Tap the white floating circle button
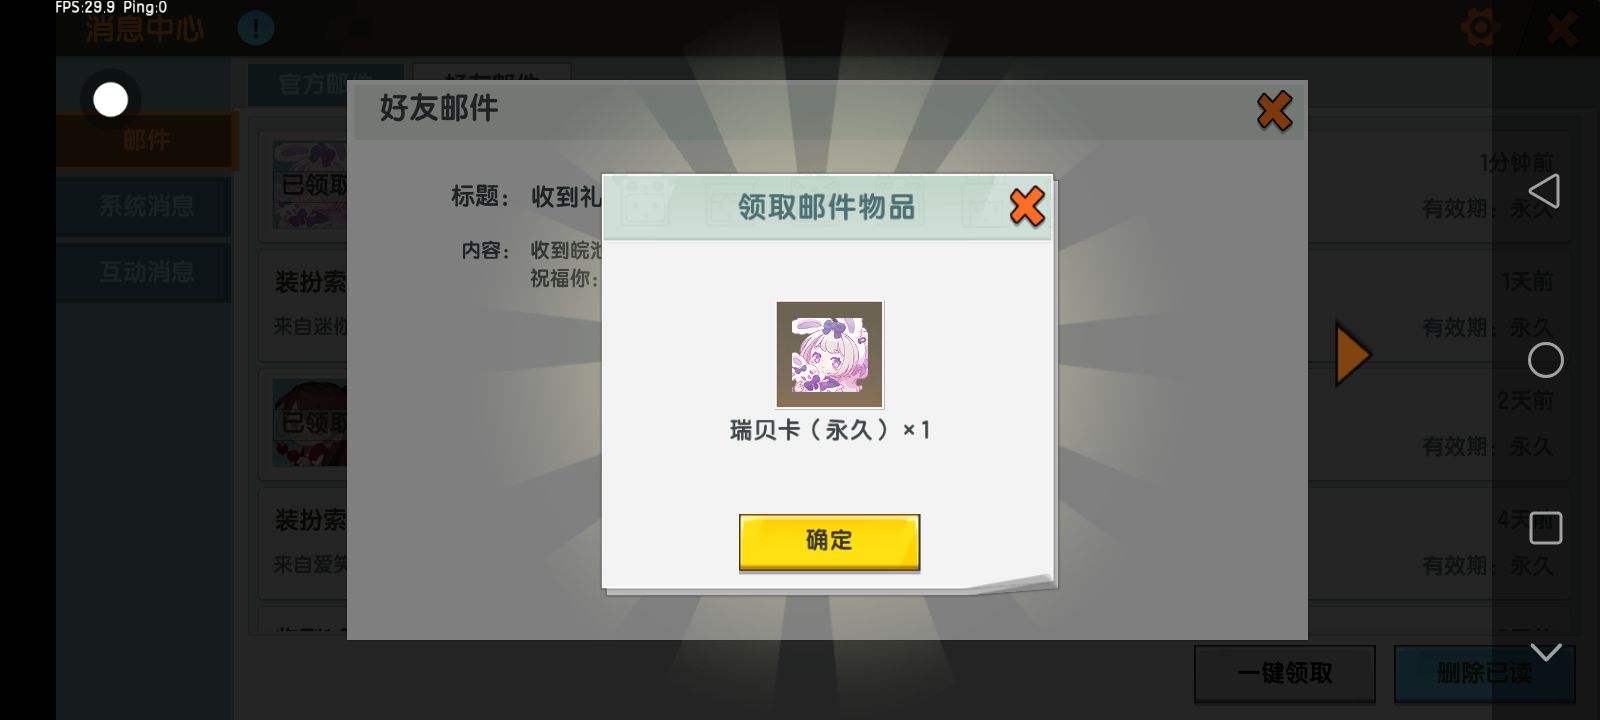Screen dimensions: 1600x720 (x=110, y=99)
